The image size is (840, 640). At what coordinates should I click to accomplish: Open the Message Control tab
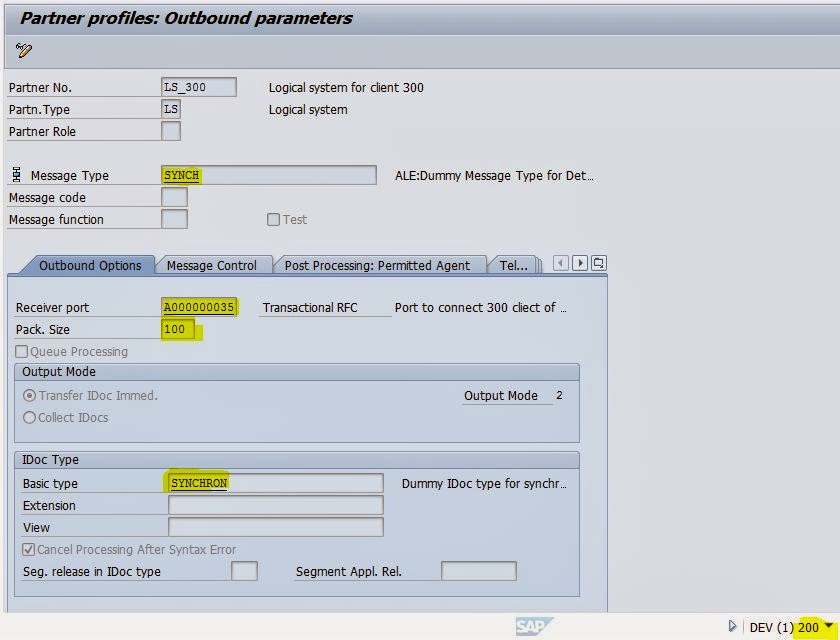(212, 265)
